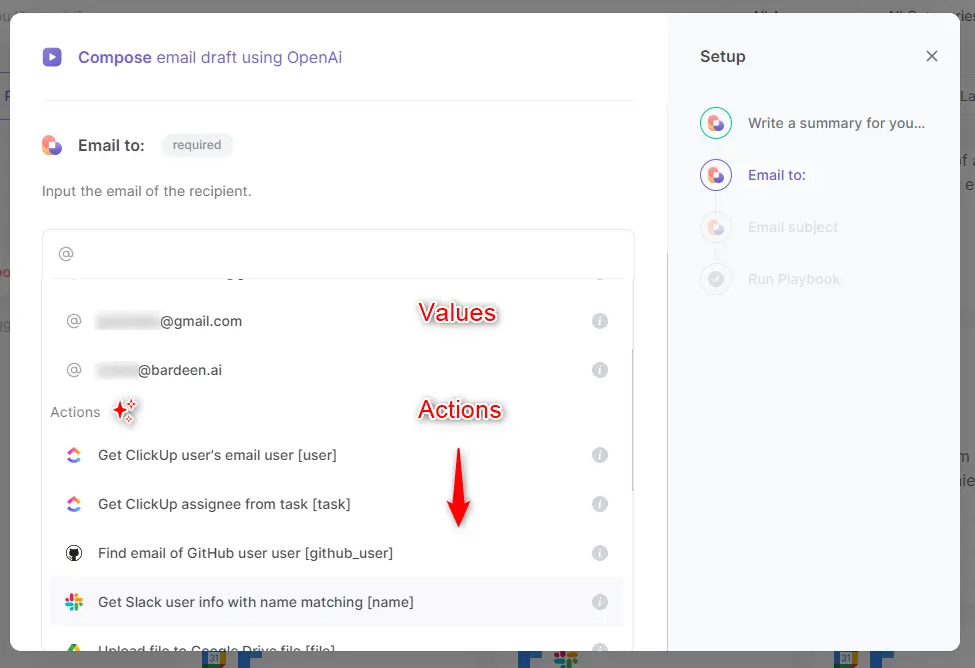Click the Write a summary step icon
This screenshot has width=975, height=668.
[x=716, y=123]
